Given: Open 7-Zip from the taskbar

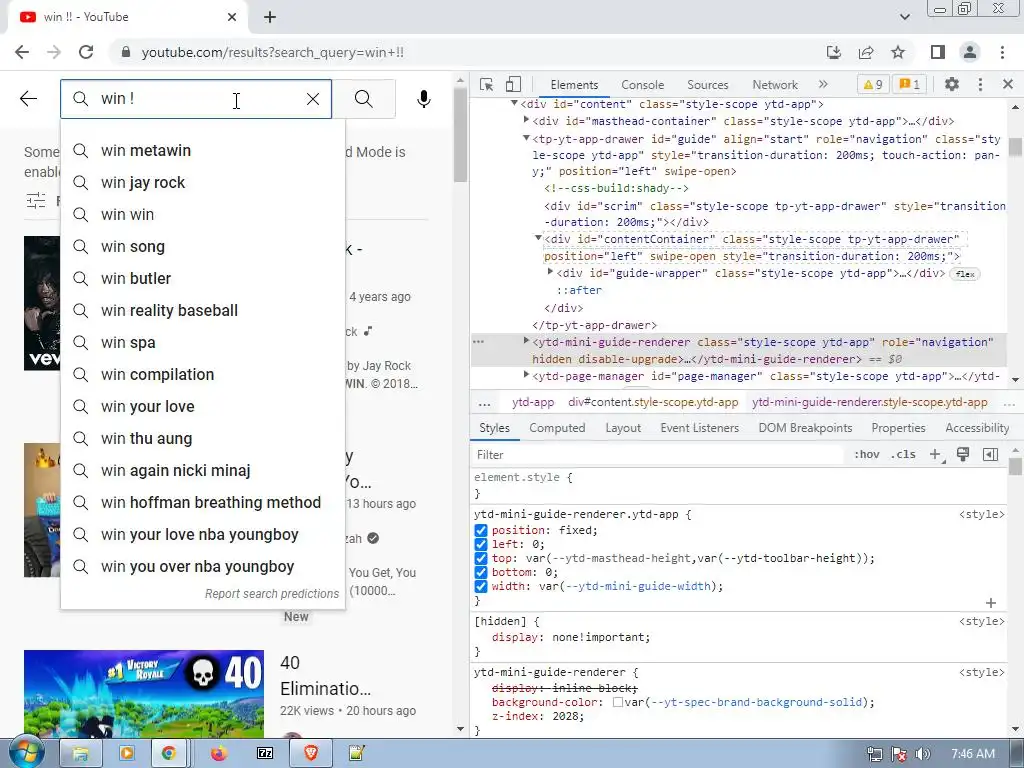Looking at the screenshot, I should click(x=265, y=754).
